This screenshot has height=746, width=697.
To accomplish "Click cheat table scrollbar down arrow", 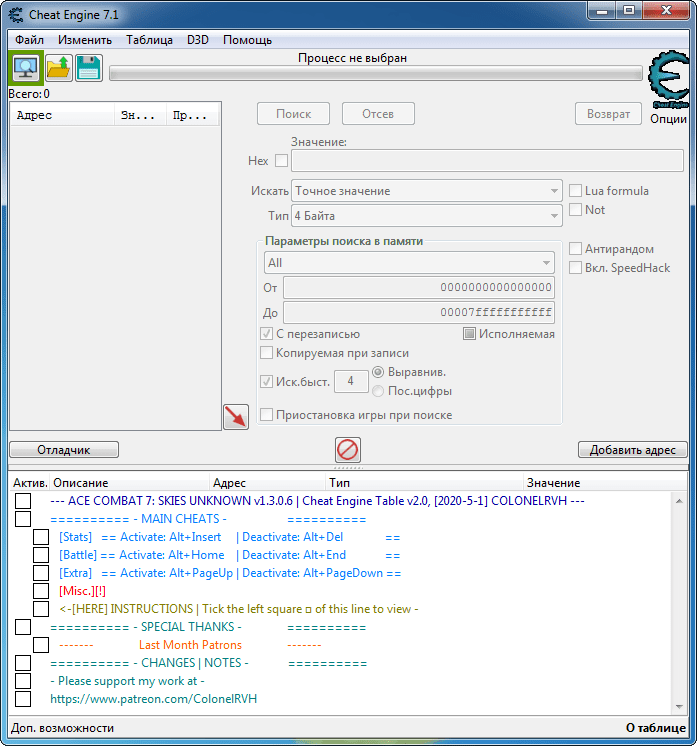I will tap(679, 707).
